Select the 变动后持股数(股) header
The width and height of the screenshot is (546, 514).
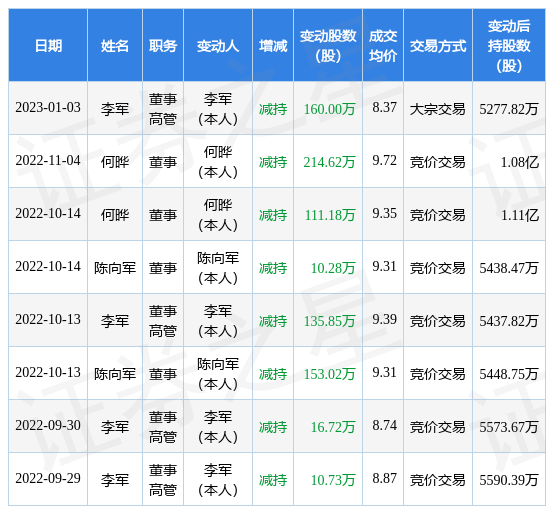[x=509, y=46]
